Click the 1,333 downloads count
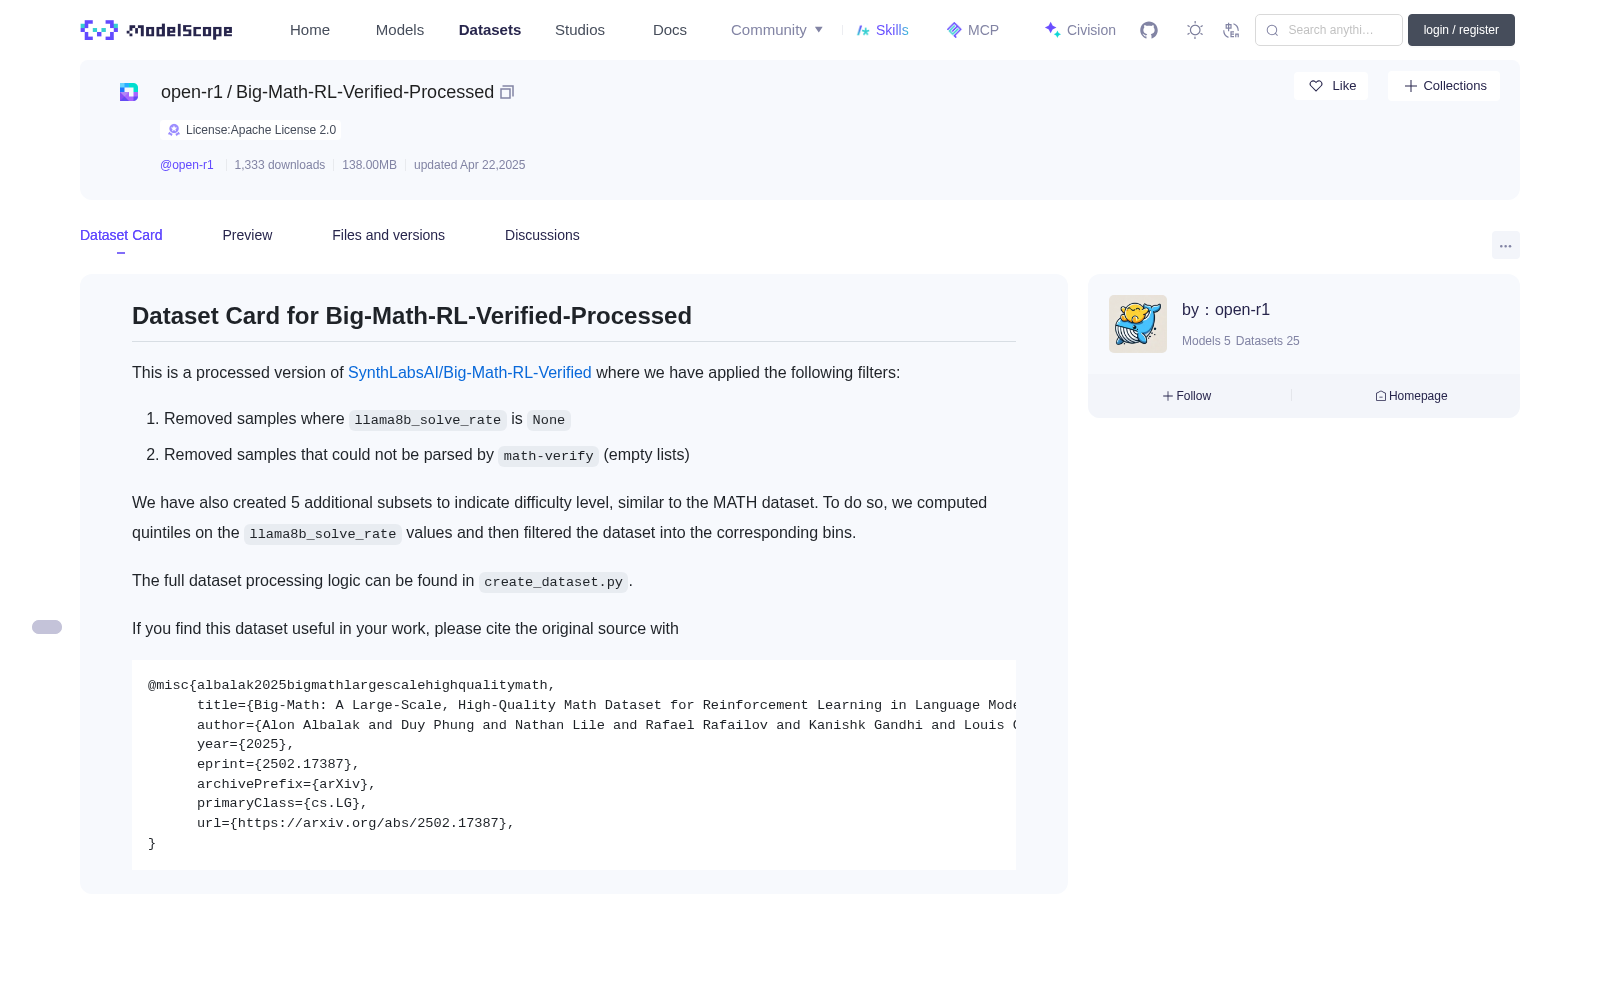The image size is (1600, 1000). tap(280, 165)
